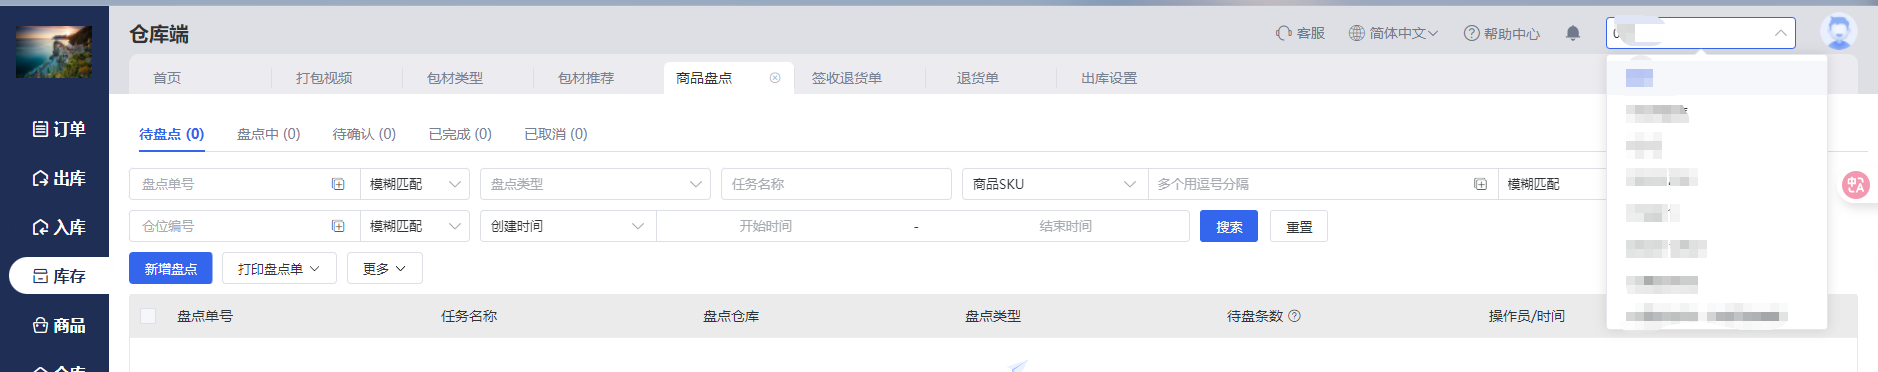This screenshot has width=1878, height=372.
Task: Switch to the 打包视频 tab
Action: coord(324,78)
